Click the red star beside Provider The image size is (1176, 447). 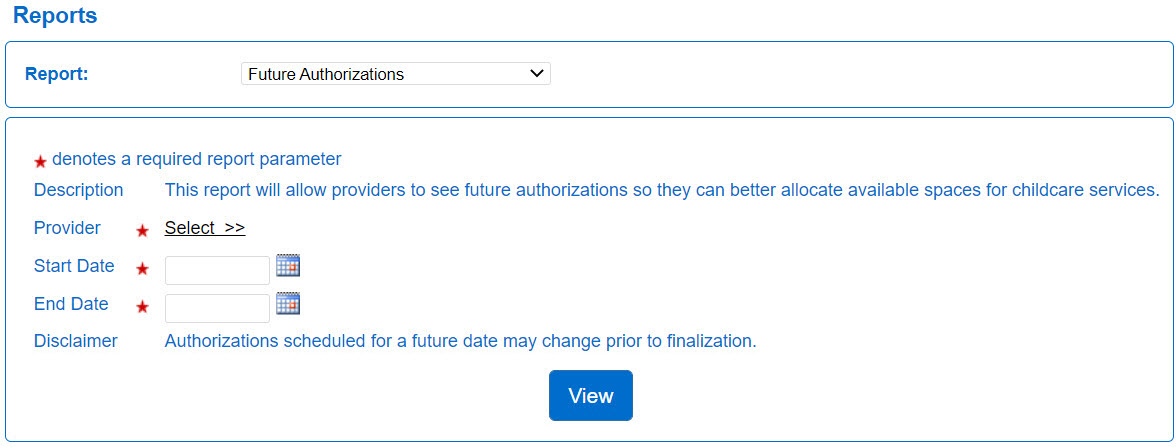(x=143, y=231)
